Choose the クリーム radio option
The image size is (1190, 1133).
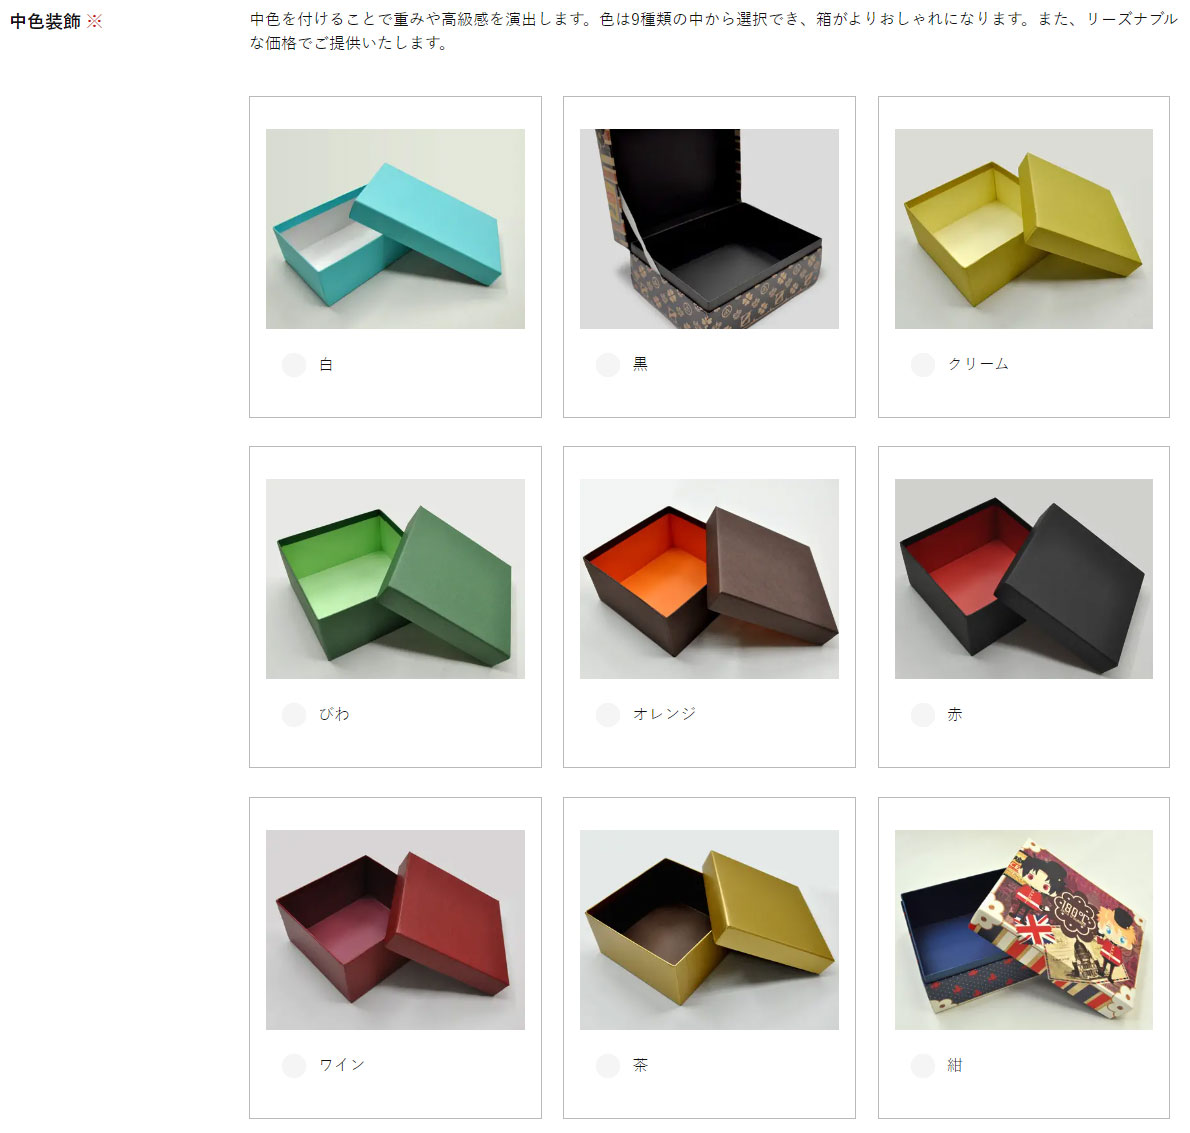pos(923,365)
